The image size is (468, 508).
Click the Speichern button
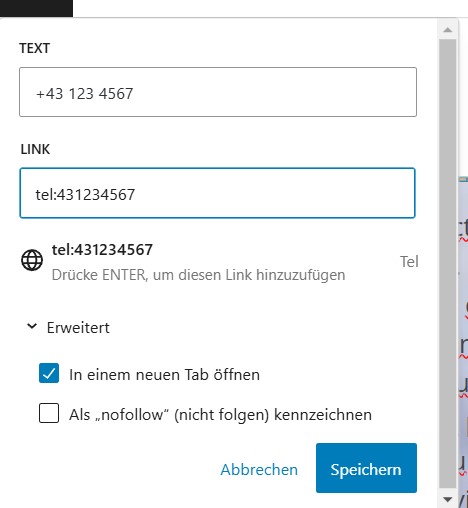(x=366, y=468)
